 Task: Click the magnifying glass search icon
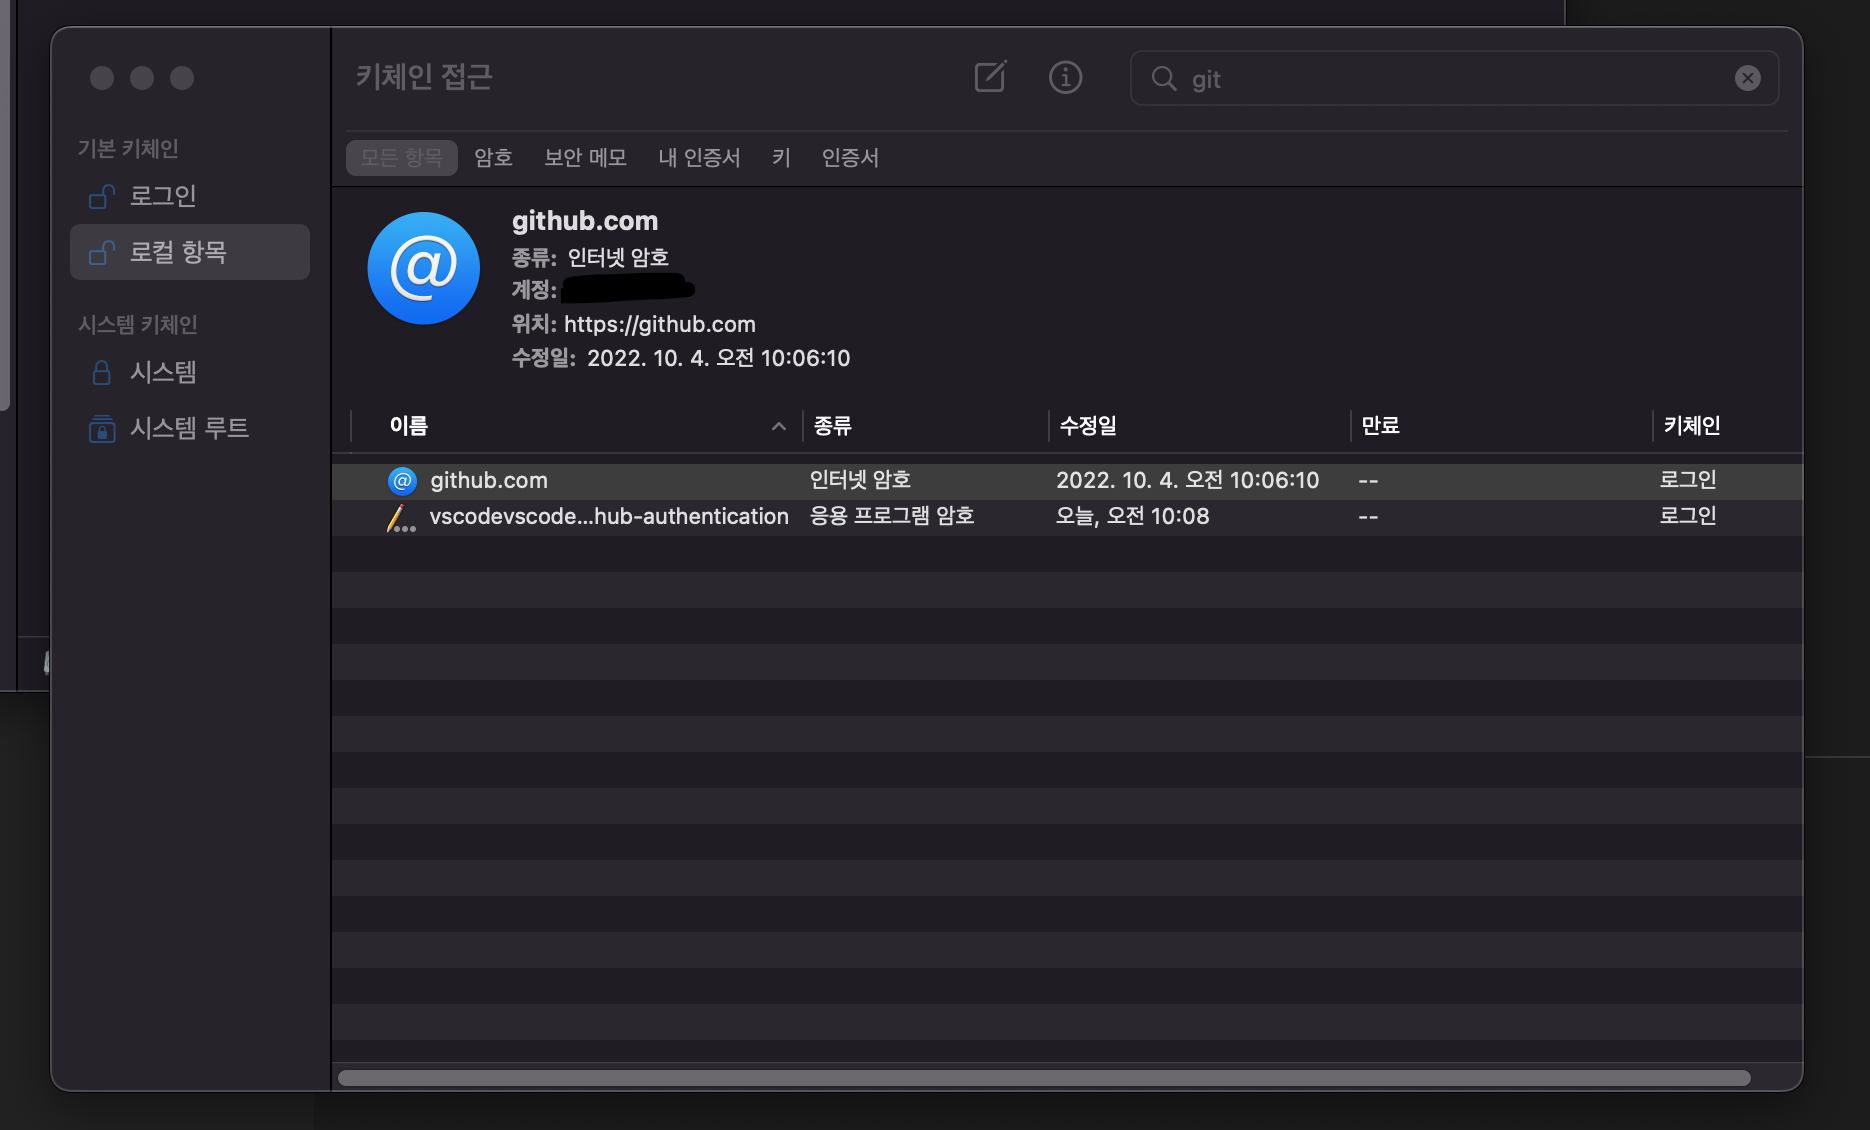coord(1163,78)
